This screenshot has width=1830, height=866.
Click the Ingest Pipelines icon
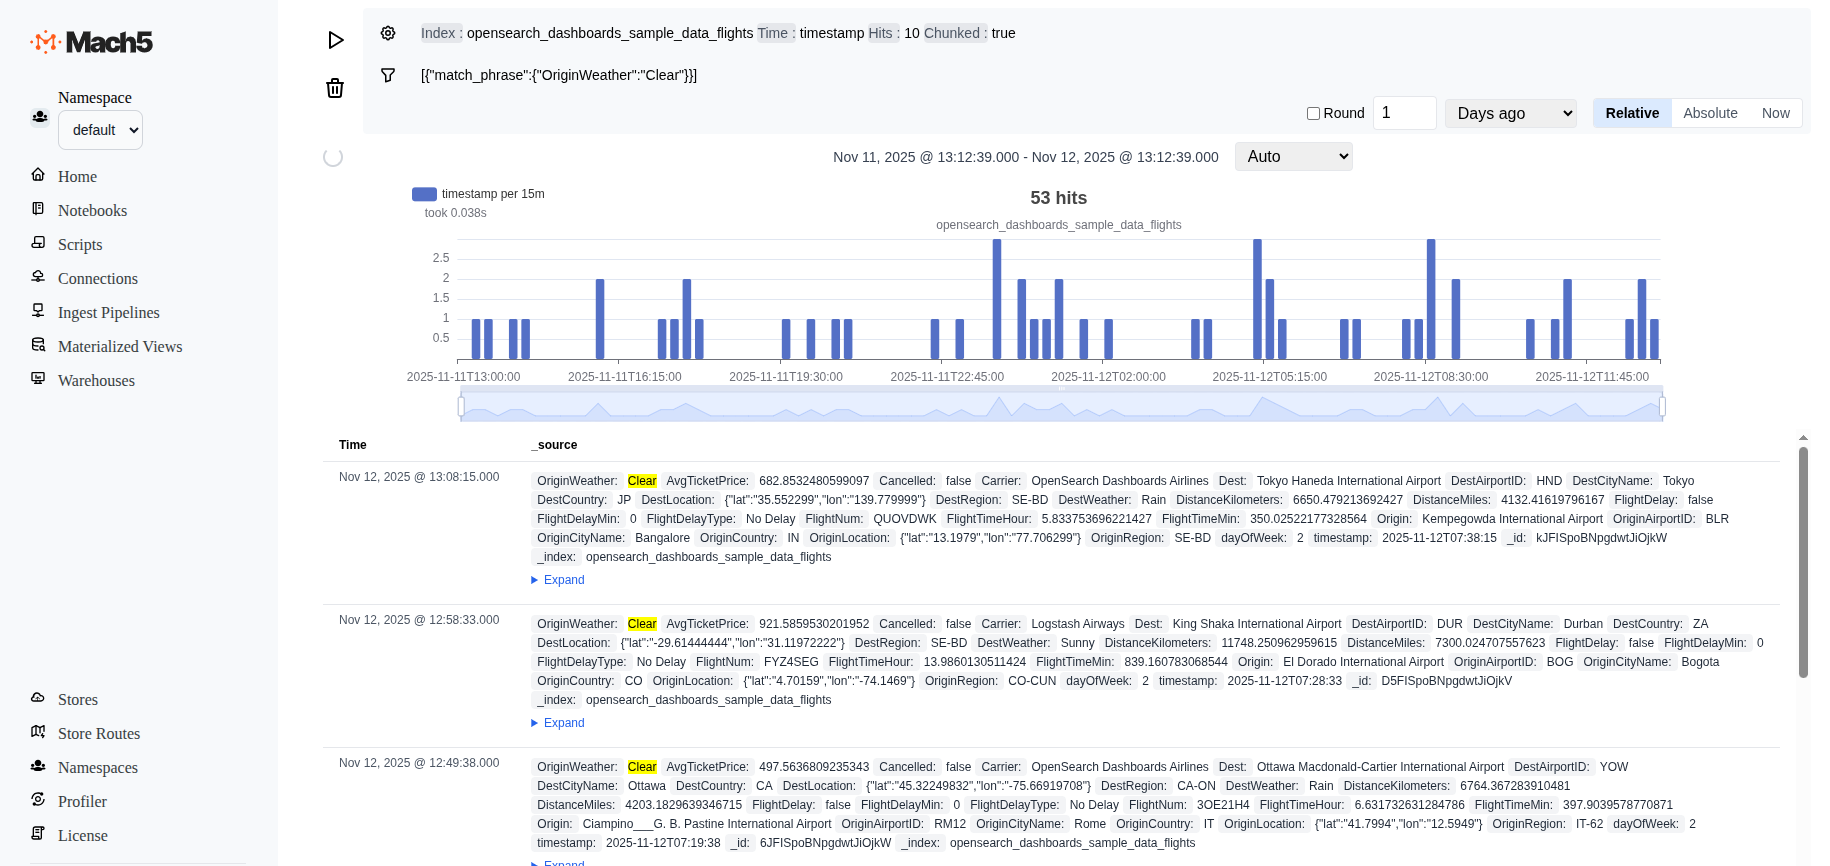pos(38,311)
